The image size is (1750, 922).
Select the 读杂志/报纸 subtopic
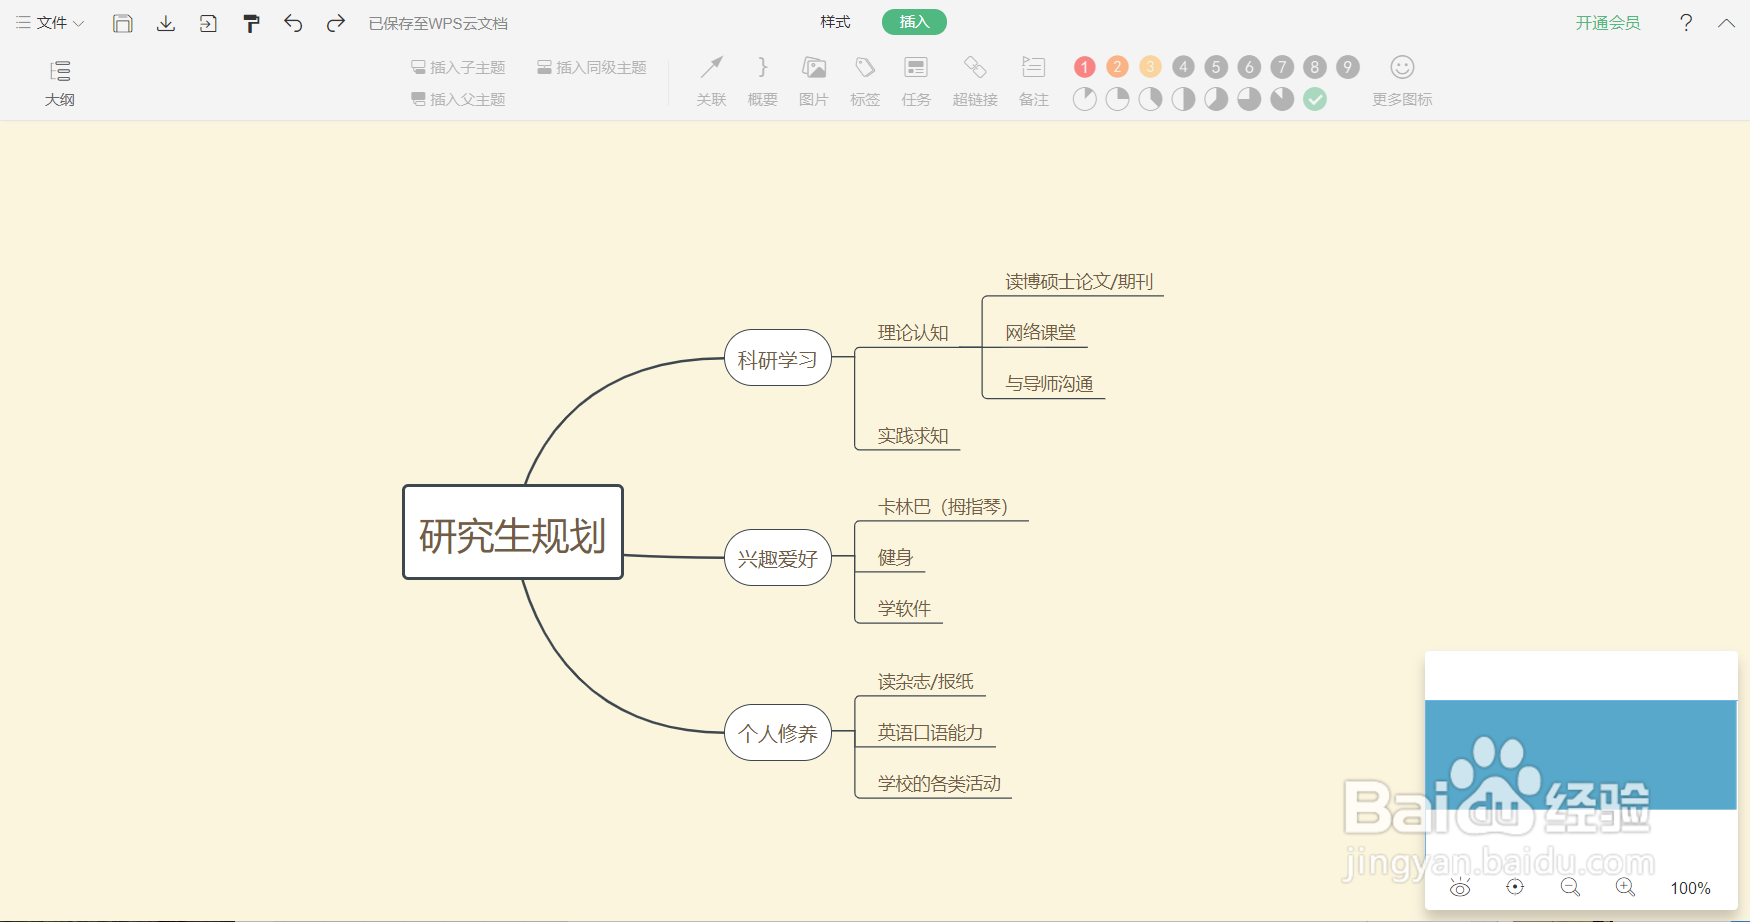[x=926, y=681]
